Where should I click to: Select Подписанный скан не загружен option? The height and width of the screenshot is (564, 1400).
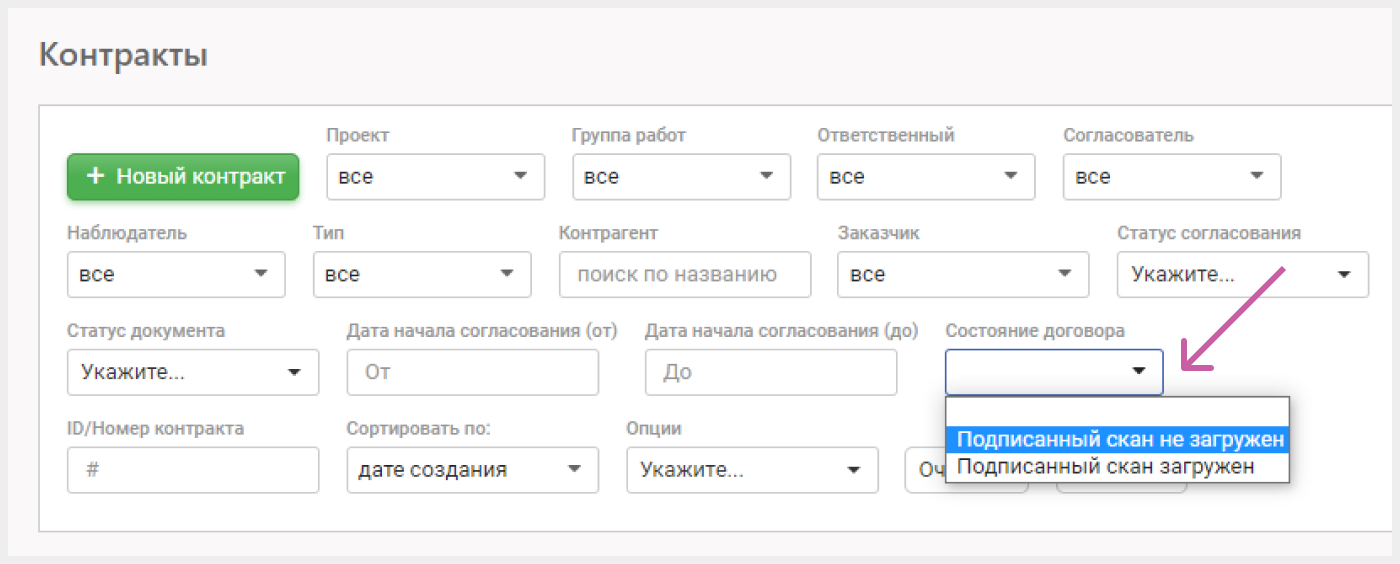click(x=1117, y=440)
